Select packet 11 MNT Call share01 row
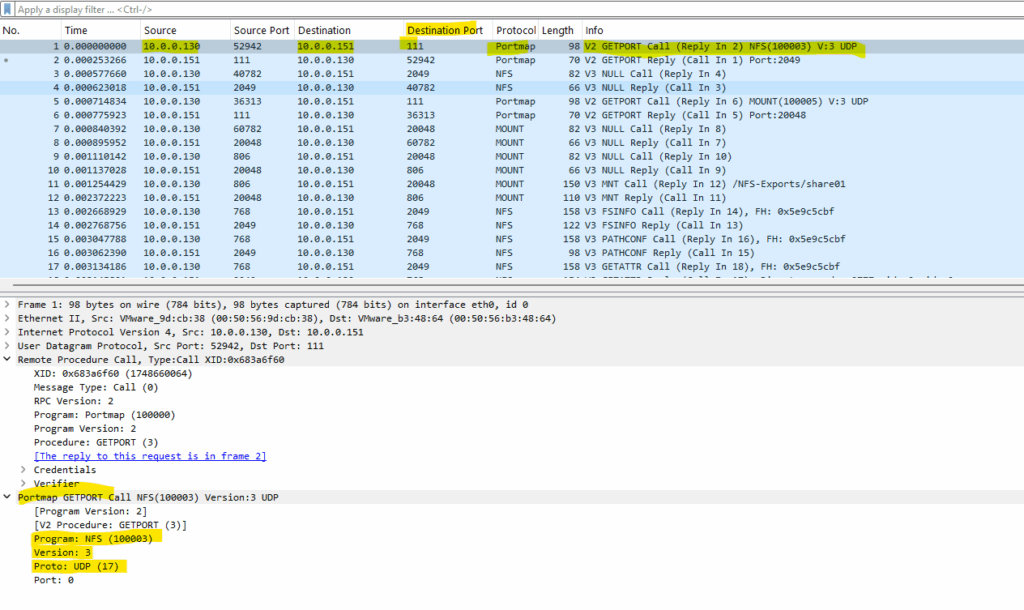This screenshot has width=1024, height=610. 512,184
